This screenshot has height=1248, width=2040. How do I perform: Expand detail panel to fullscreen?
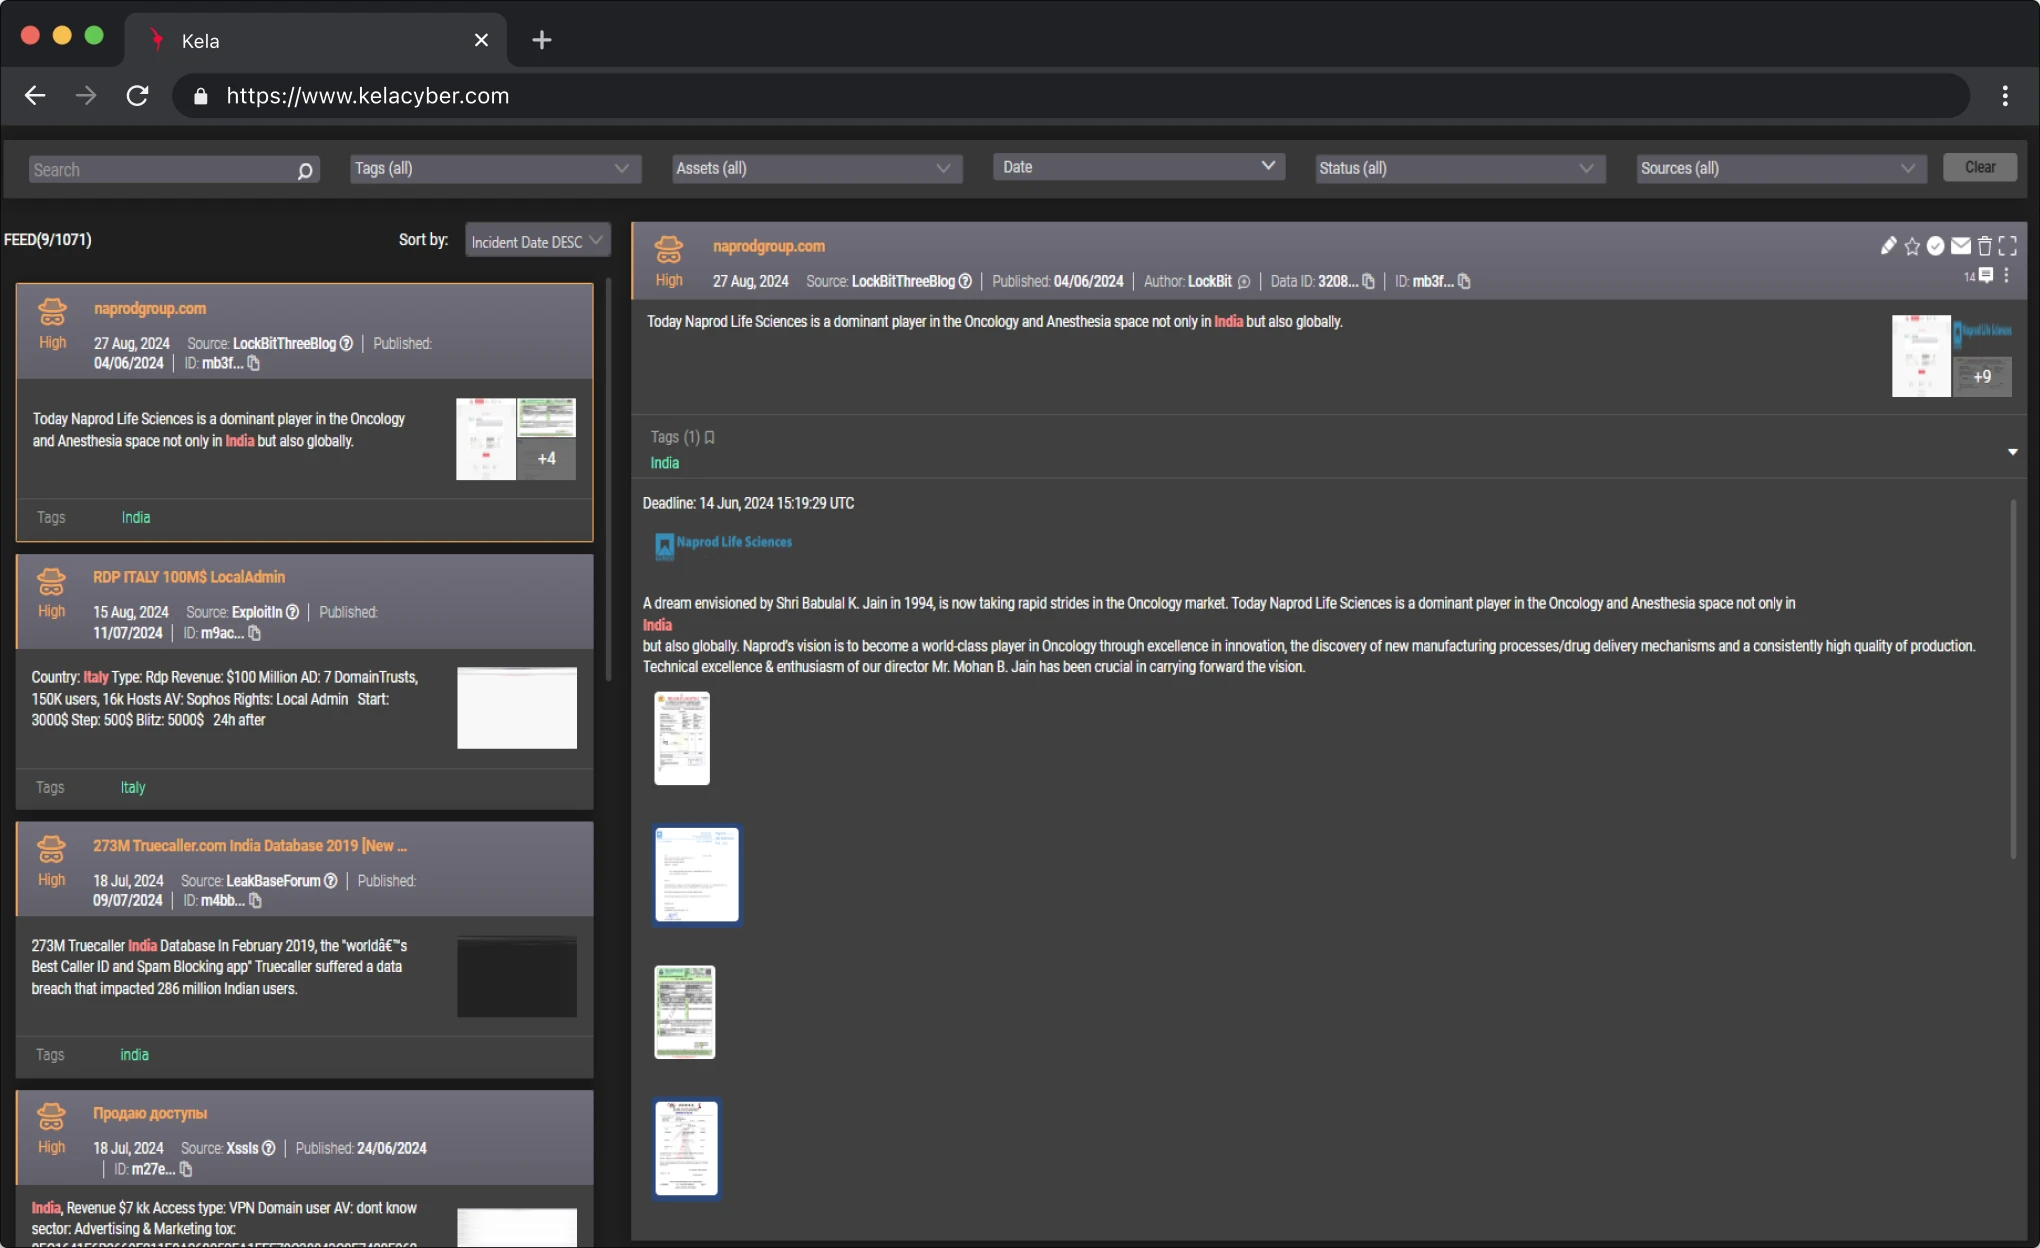pos(2008,246)
